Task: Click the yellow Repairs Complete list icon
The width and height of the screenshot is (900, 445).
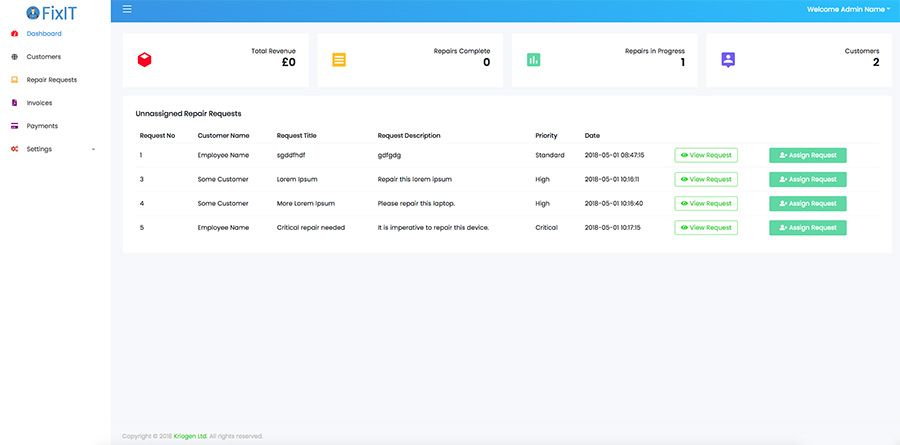Action: pos(339,60)
